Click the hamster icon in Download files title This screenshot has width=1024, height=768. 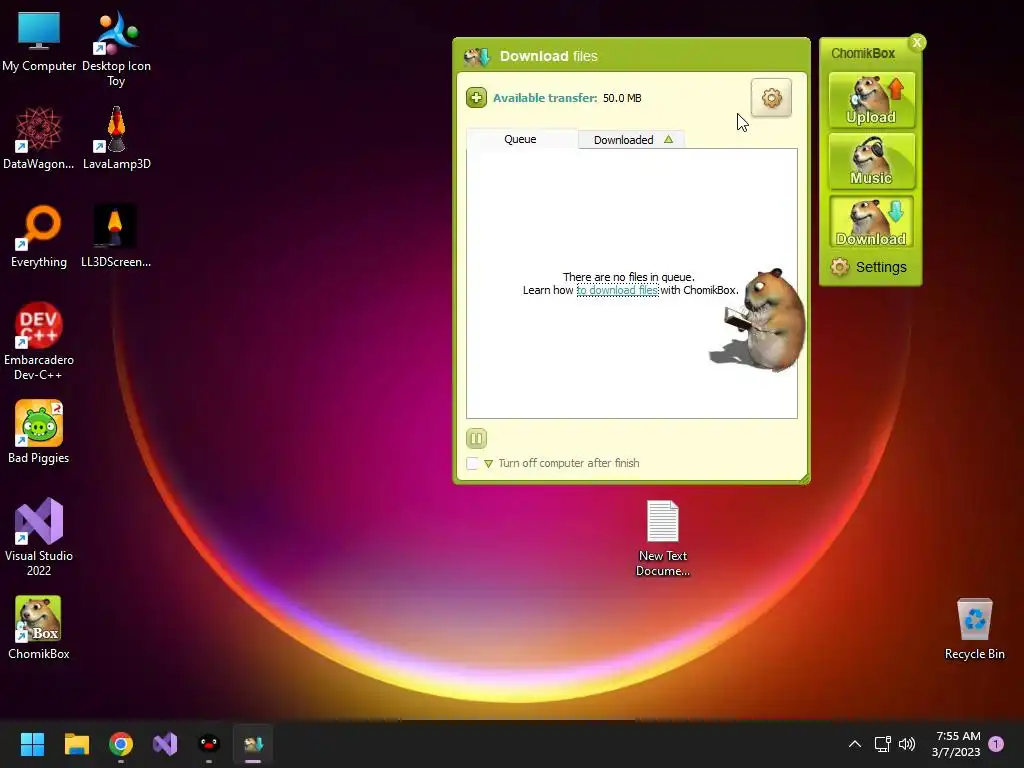pyautogui.click(x=477, y=56)
